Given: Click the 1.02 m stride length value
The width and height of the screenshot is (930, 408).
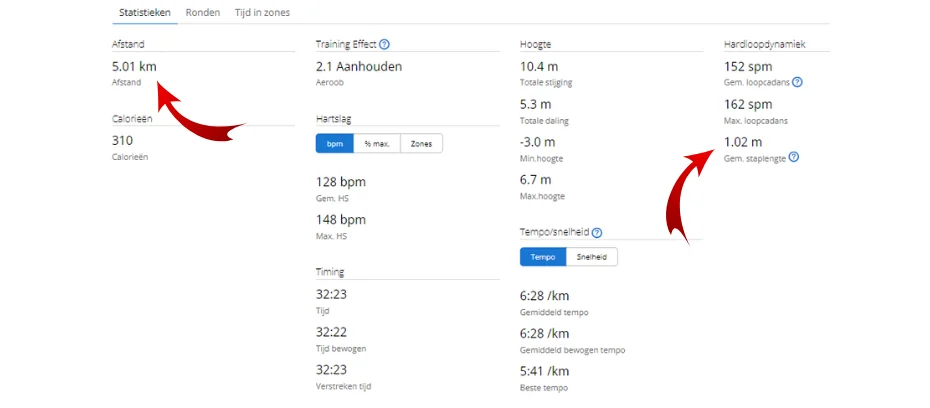Looking at the screenshot, I should [742, 142].
